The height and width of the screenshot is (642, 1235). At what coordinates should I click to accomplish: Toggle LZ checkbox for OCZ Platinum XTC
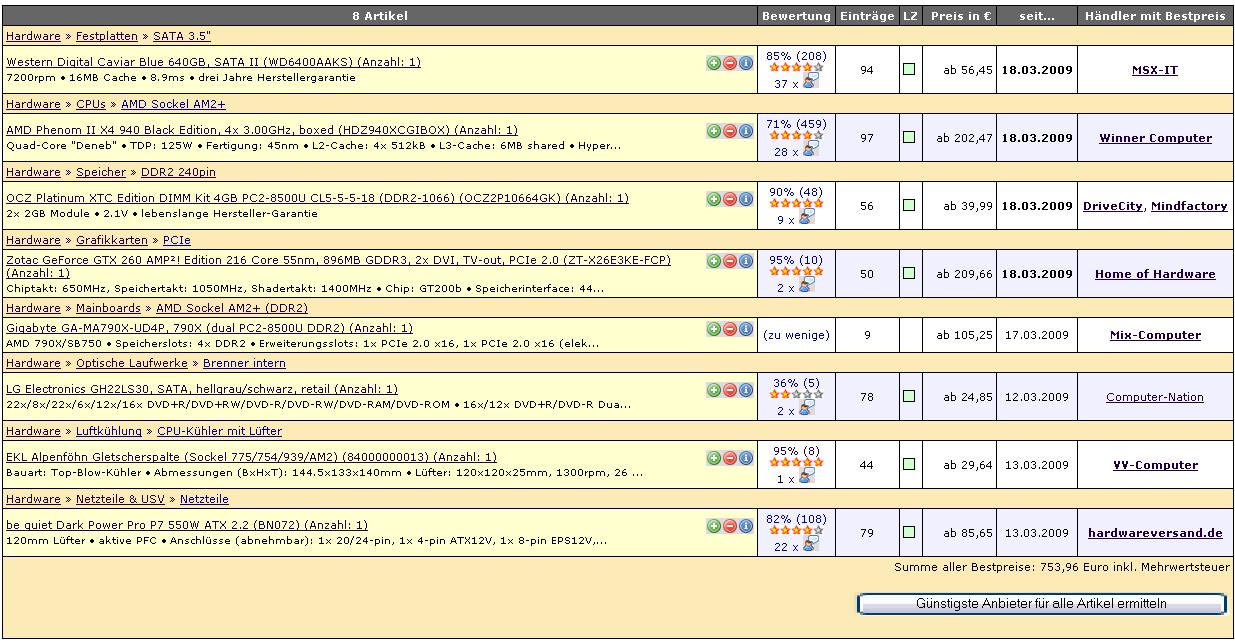pos(909,206)
